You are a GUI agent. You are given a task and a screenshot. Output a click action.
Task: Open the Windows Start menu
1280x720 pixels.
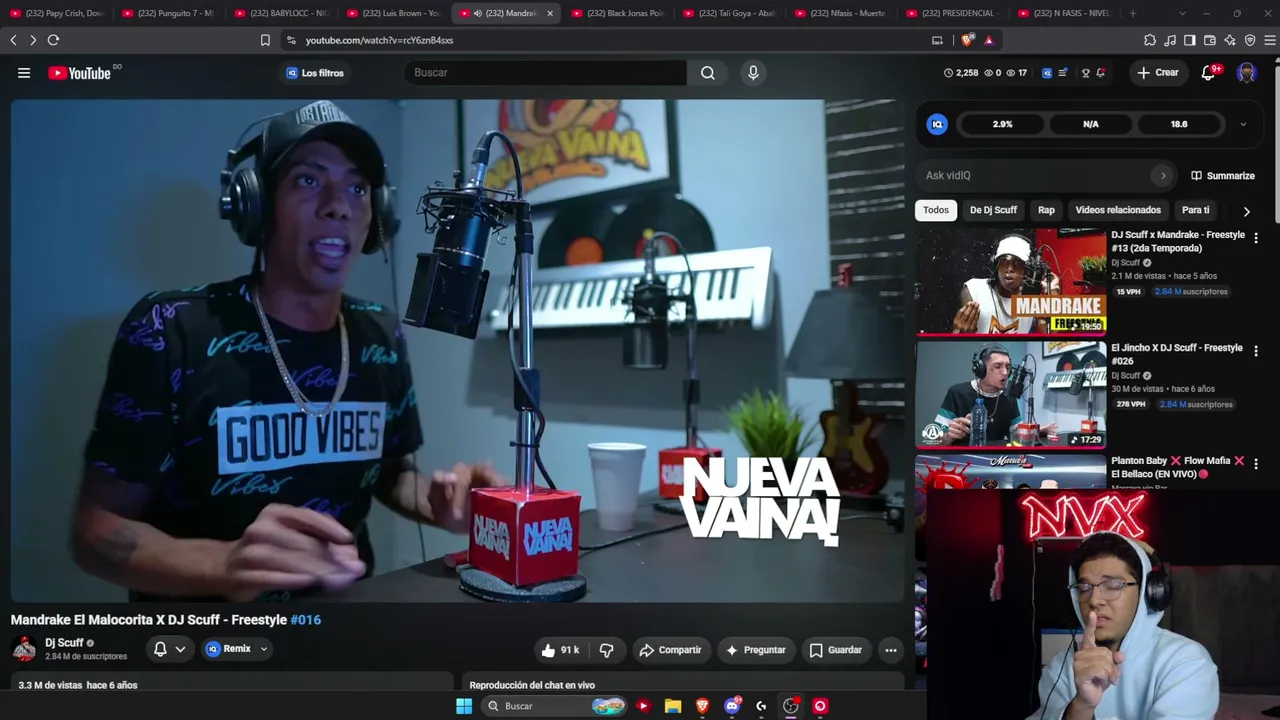[464, 706]
